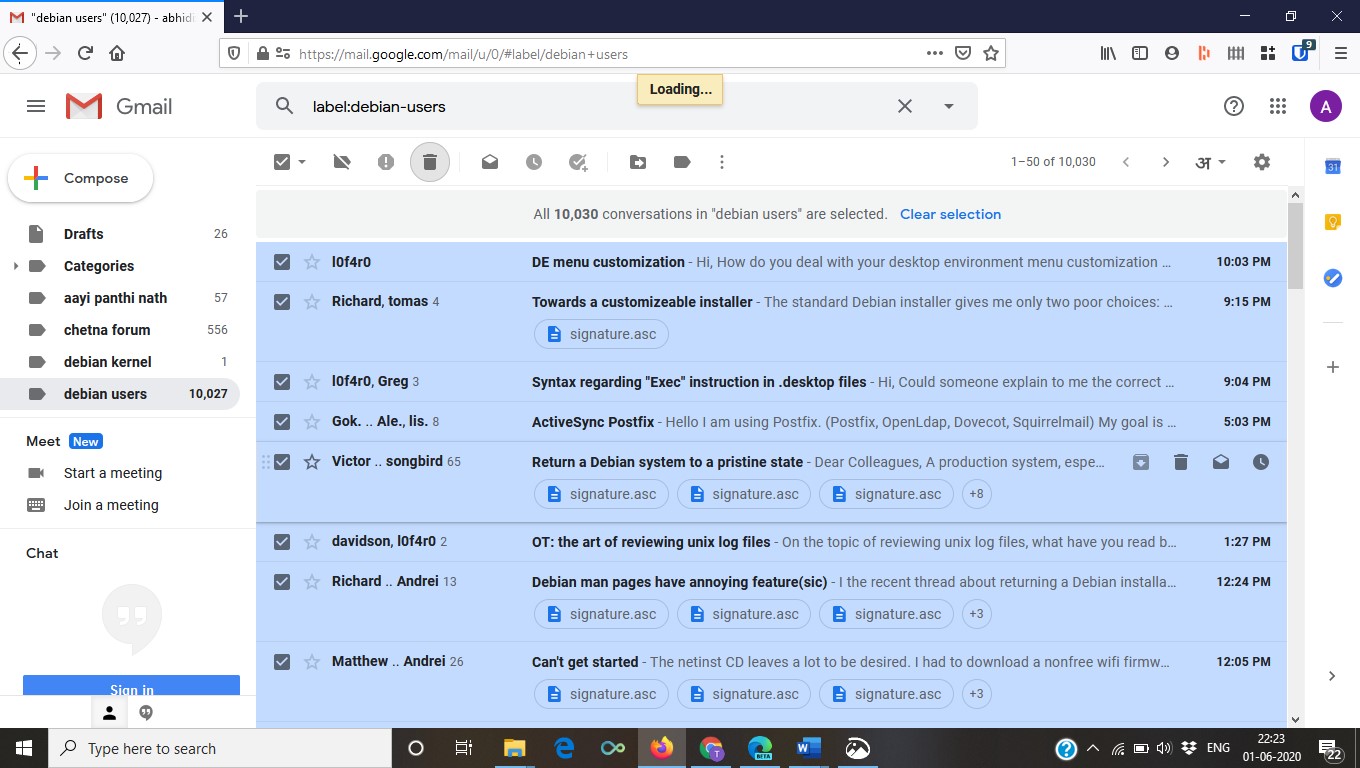Click the Compose button
This screenshot has height=768, width=1360.
click(80, 178)
